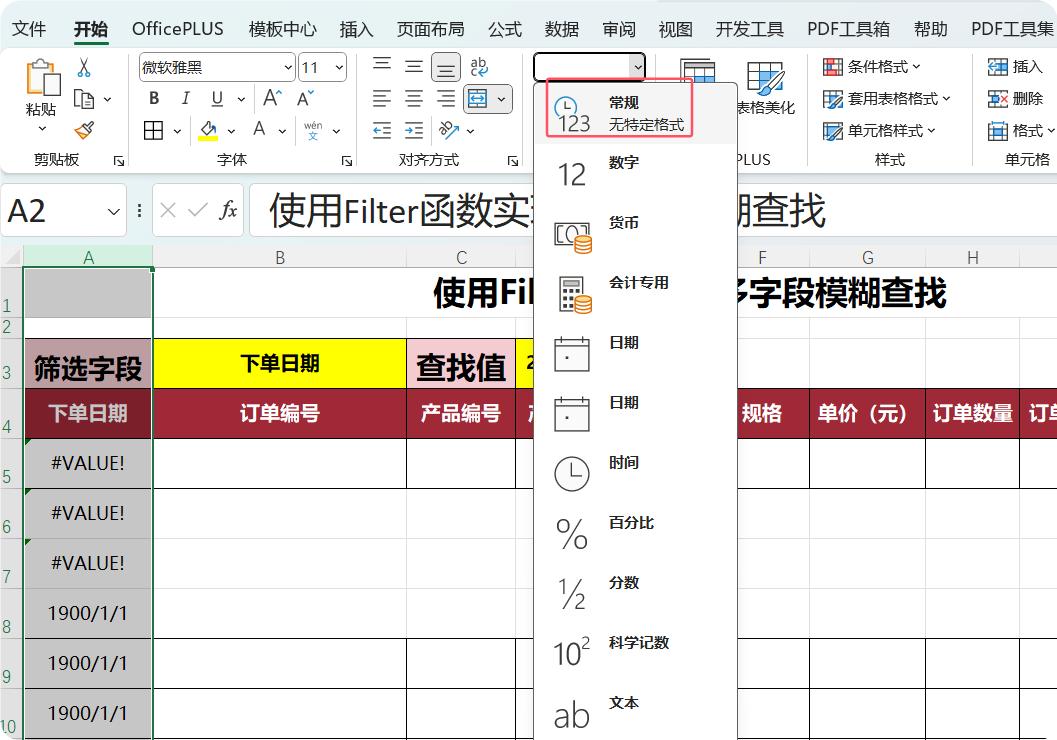Screen dimensions: 1057x740
Task: Choose 会计专用 accounting format option
Action: [x=634, y=294]
